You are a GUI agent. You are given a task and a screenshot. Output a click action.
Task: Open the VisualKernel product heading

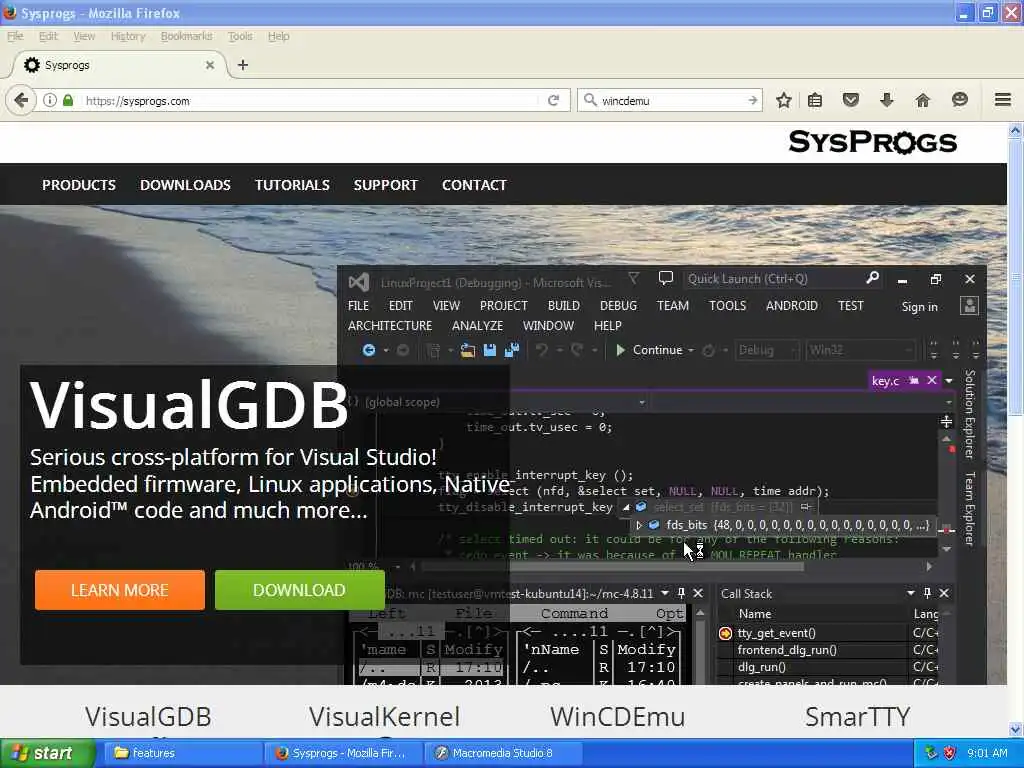385,716
